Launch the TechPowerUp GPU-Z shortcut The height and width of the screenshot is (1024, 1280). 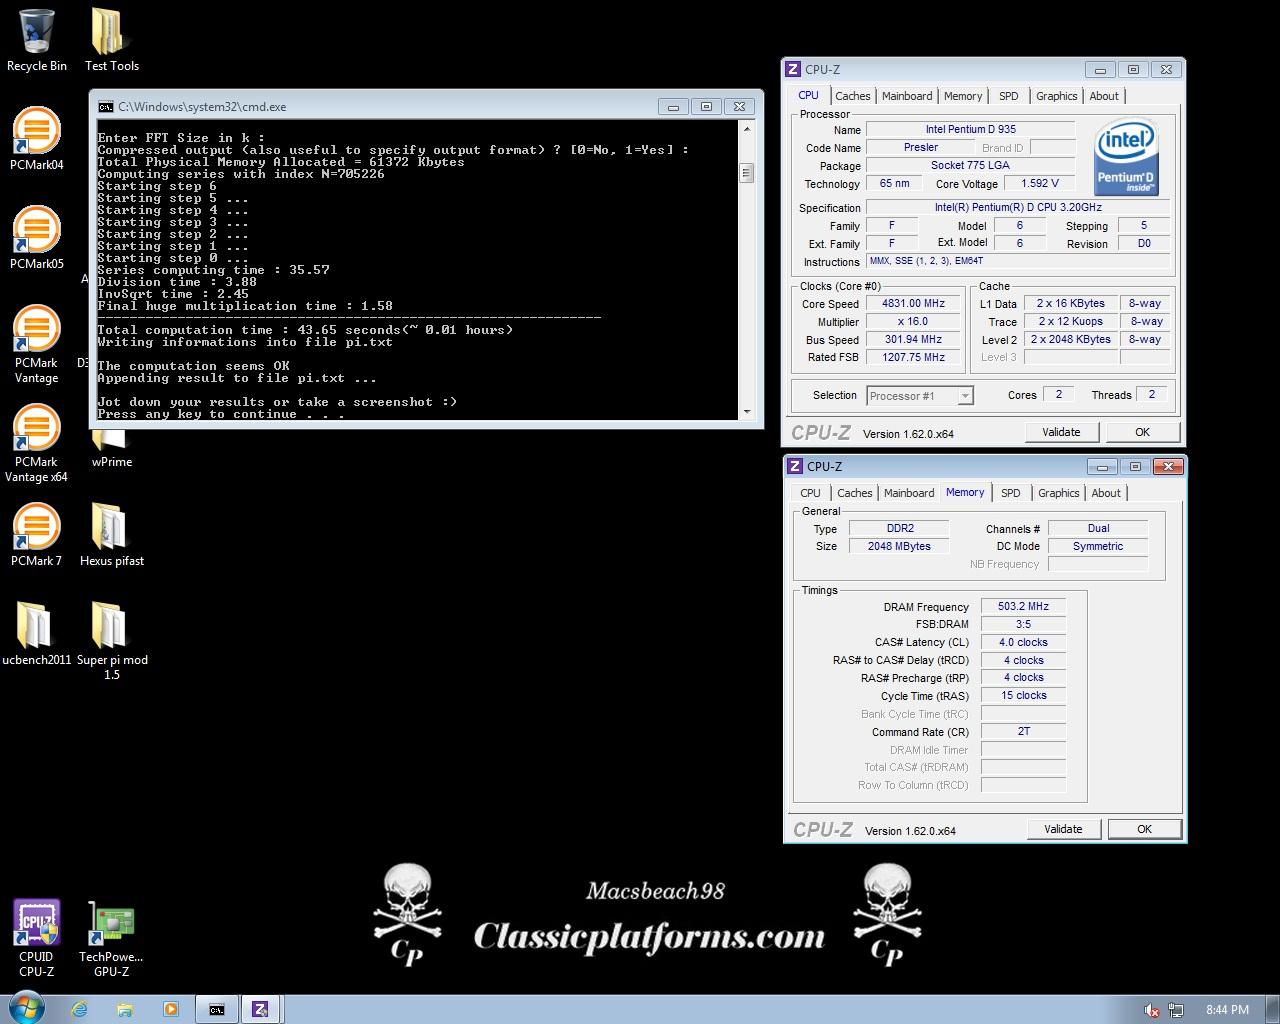point(111,938)
